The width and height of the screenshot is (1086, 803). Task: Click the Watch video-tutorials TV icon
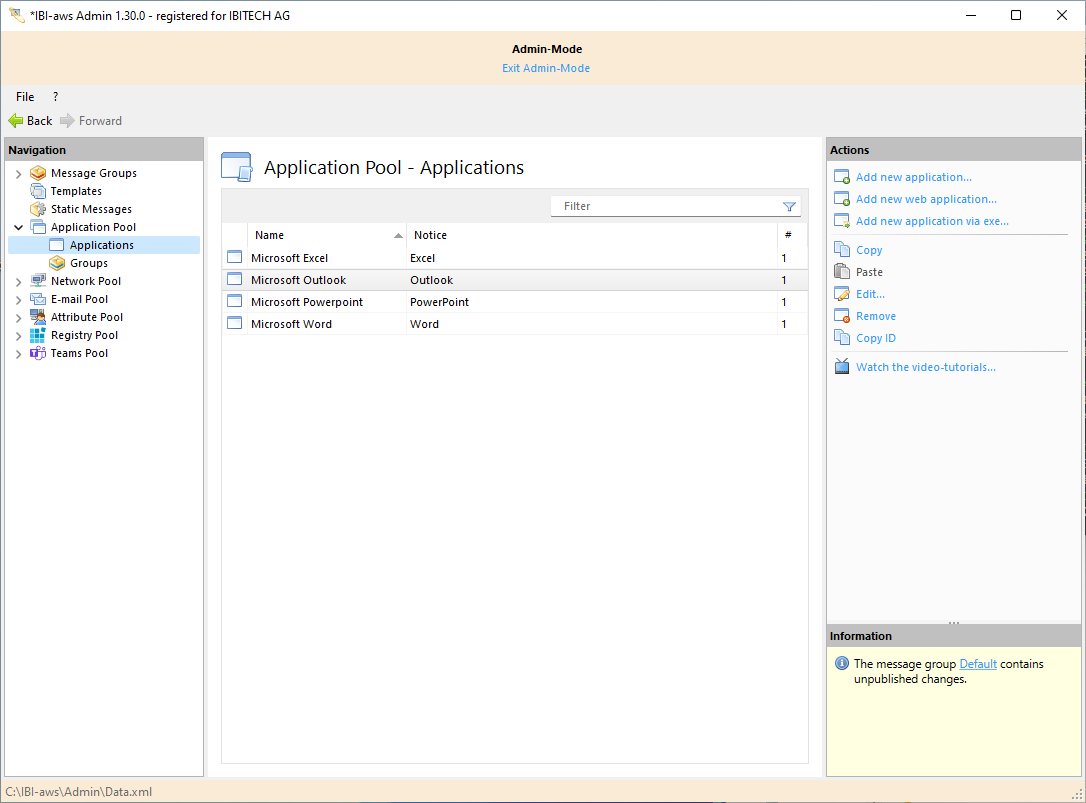click(841, 367)
